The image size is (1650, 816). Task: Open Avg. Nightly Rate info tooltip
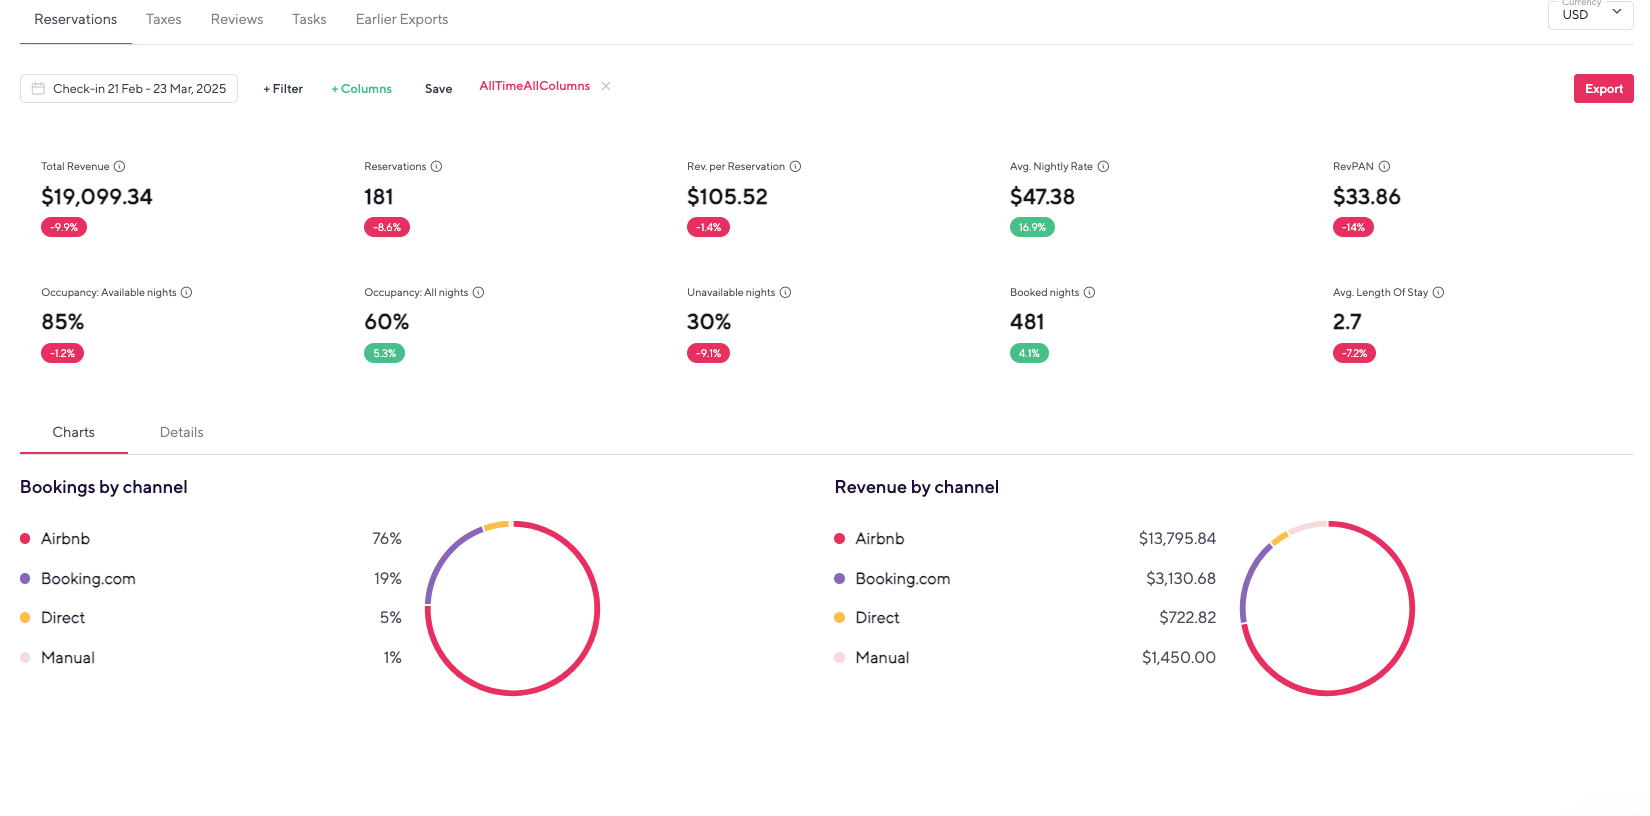(x=1103, y=167)
